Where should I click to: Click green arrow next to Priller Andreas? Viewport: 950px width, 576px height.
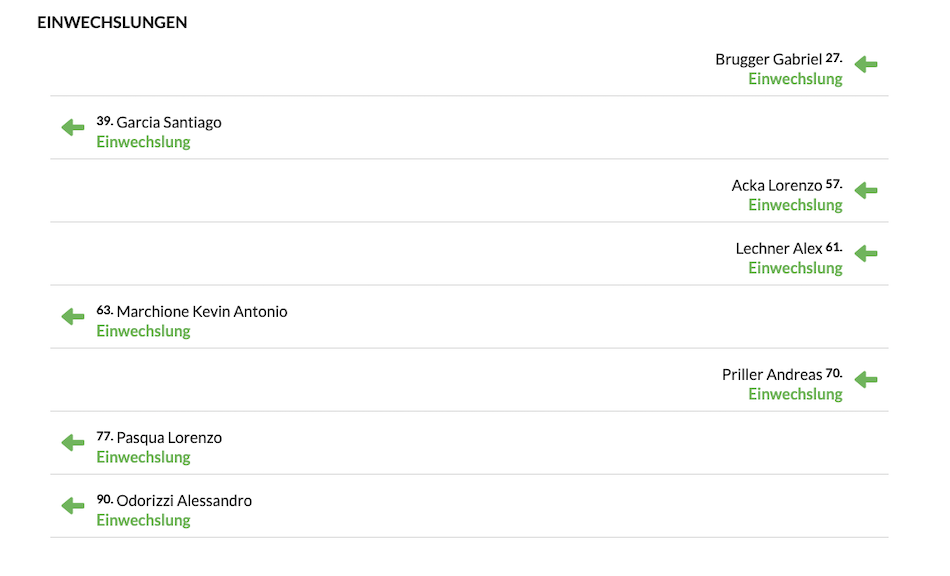click(x=866, y=380)
